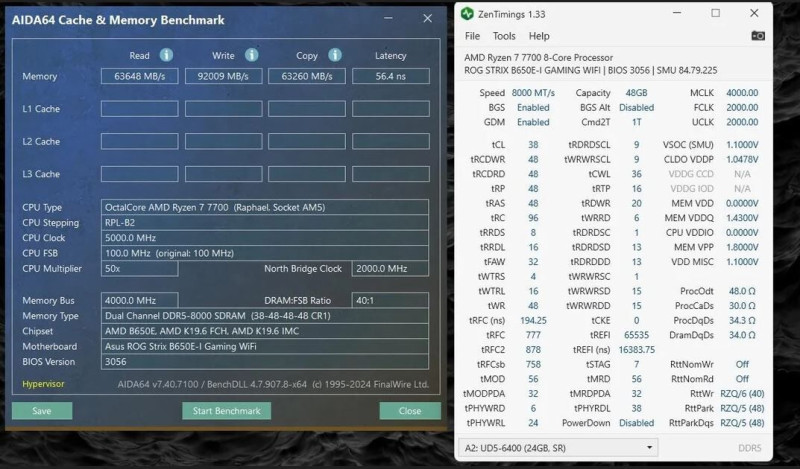Click the BIOS Version field 3056
The width and height of the screenshot is (800, 469).
[265, 361]
